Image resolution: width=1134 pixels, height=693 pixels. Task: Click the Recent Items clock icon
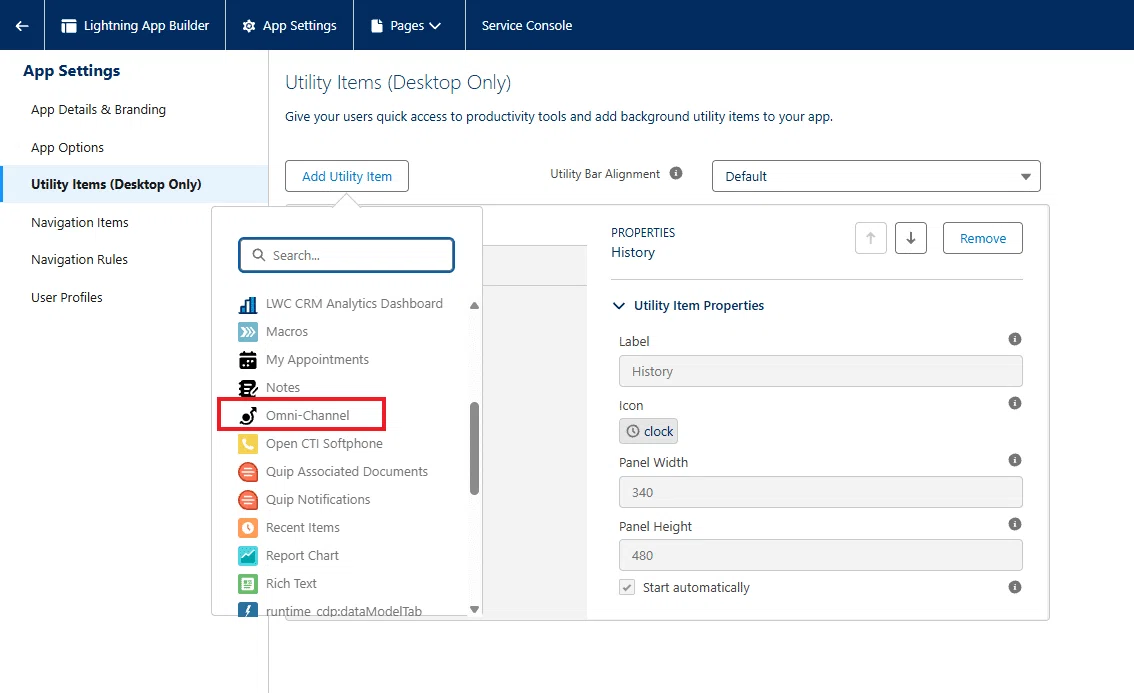point(248,528)
